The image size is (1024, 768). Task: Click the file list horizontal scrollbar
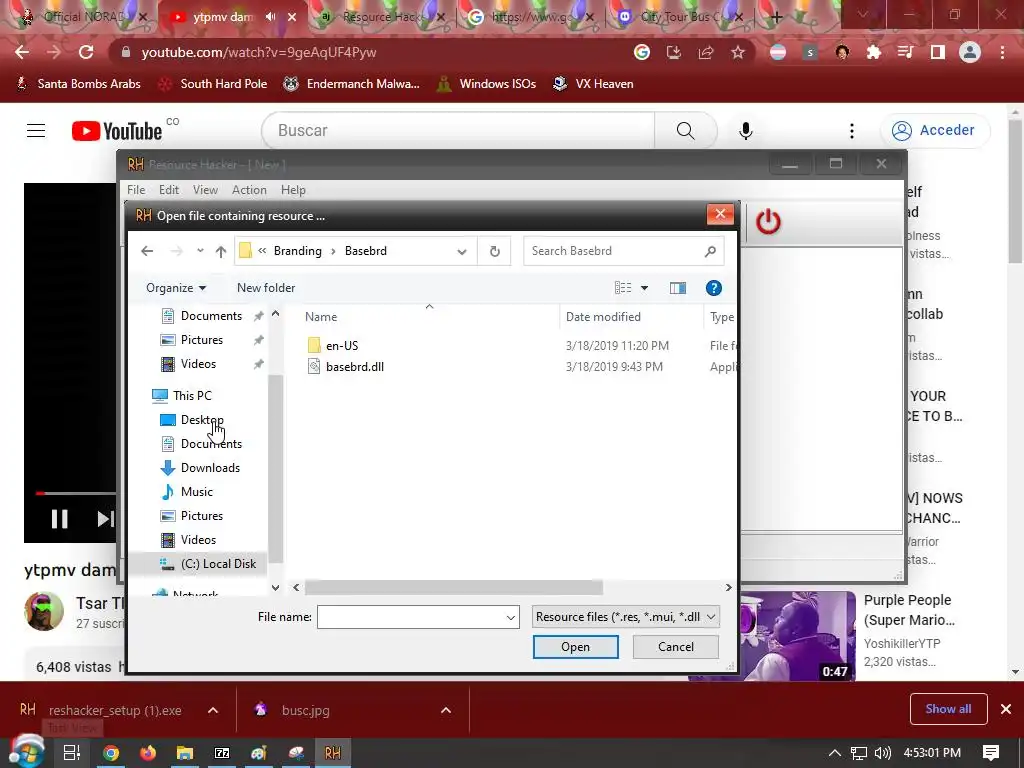(x=454, y=587)
